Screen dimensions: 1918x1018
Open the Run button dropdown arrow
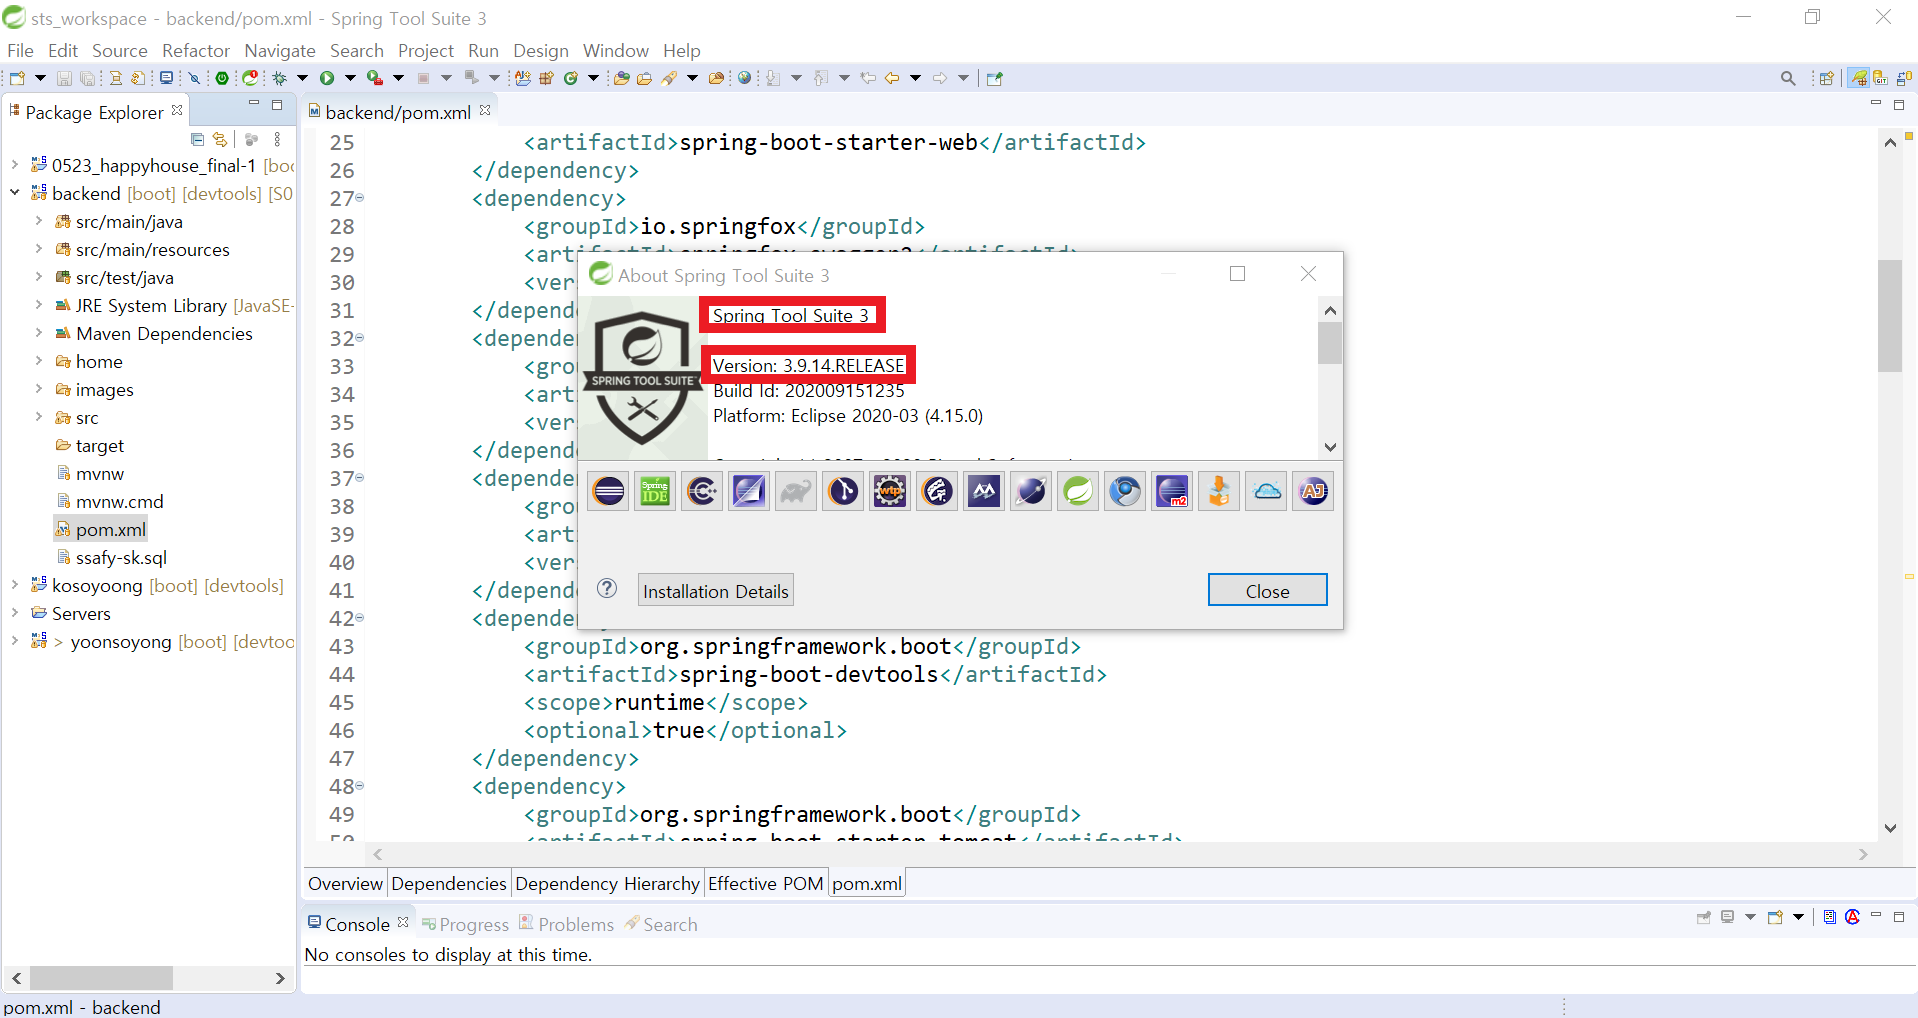[x=350, y=78]
